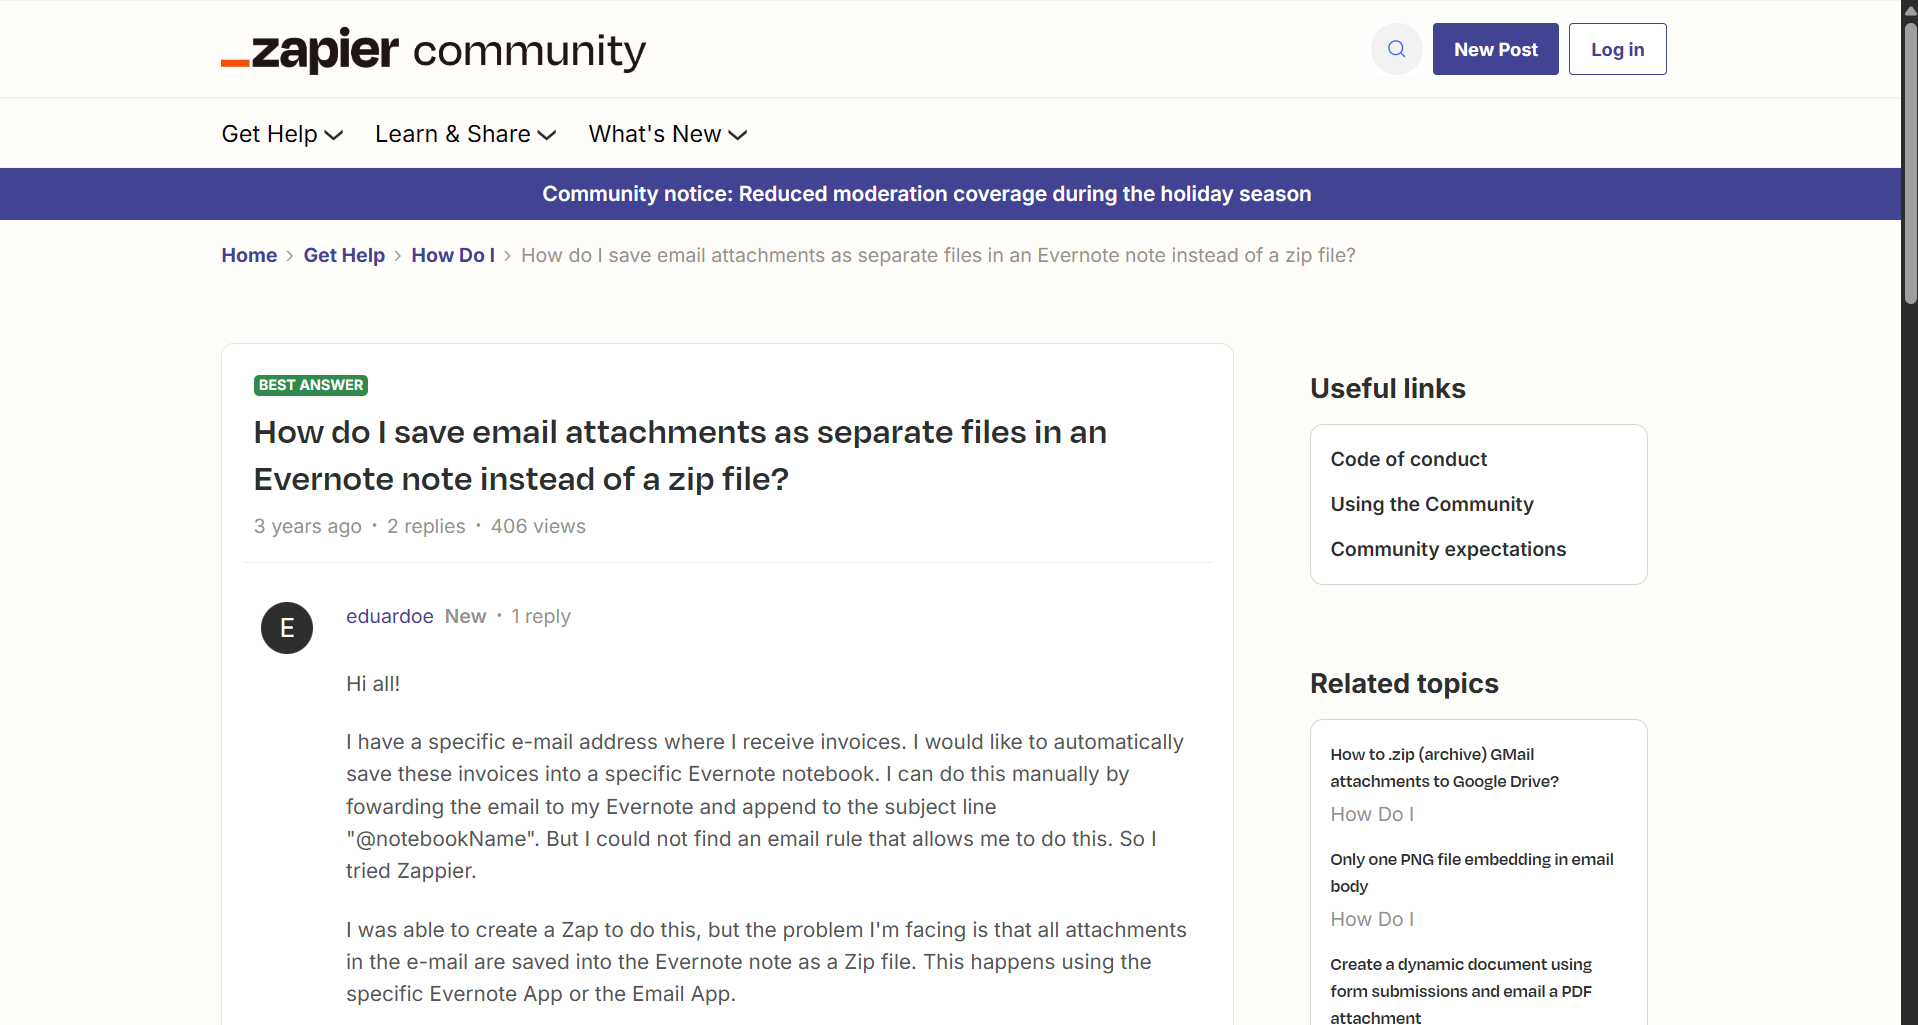The width and height of the screenshot is (1918, 1025).
Task: Expand the What's New dropdown
Action: coord(667,133)
